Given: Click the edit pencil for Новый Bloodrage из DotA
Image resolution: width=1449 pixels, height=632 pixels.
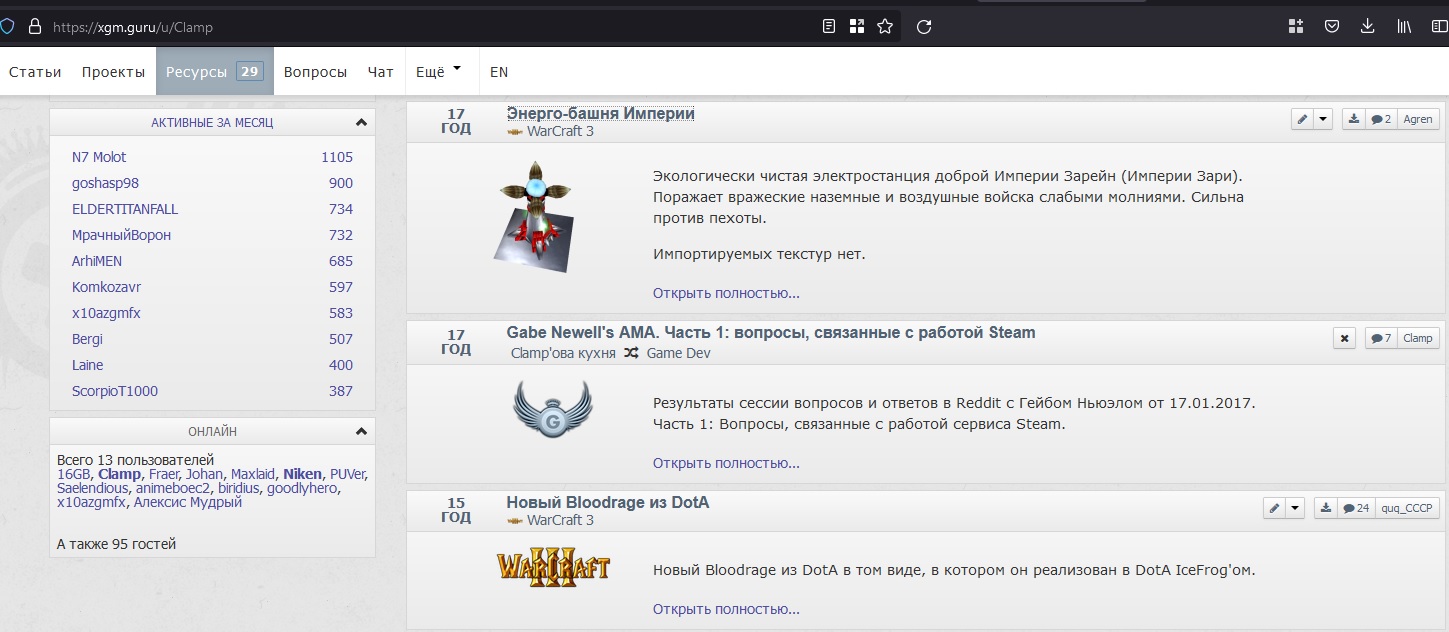Looking at the screenshot, I should (1274, 508).
